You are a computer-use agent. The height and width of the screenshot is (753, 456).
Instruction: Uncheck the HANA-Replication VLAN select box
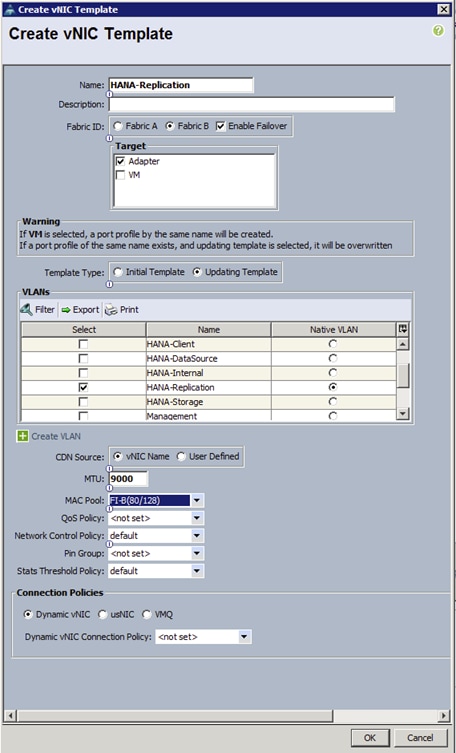tap(84, 388)
